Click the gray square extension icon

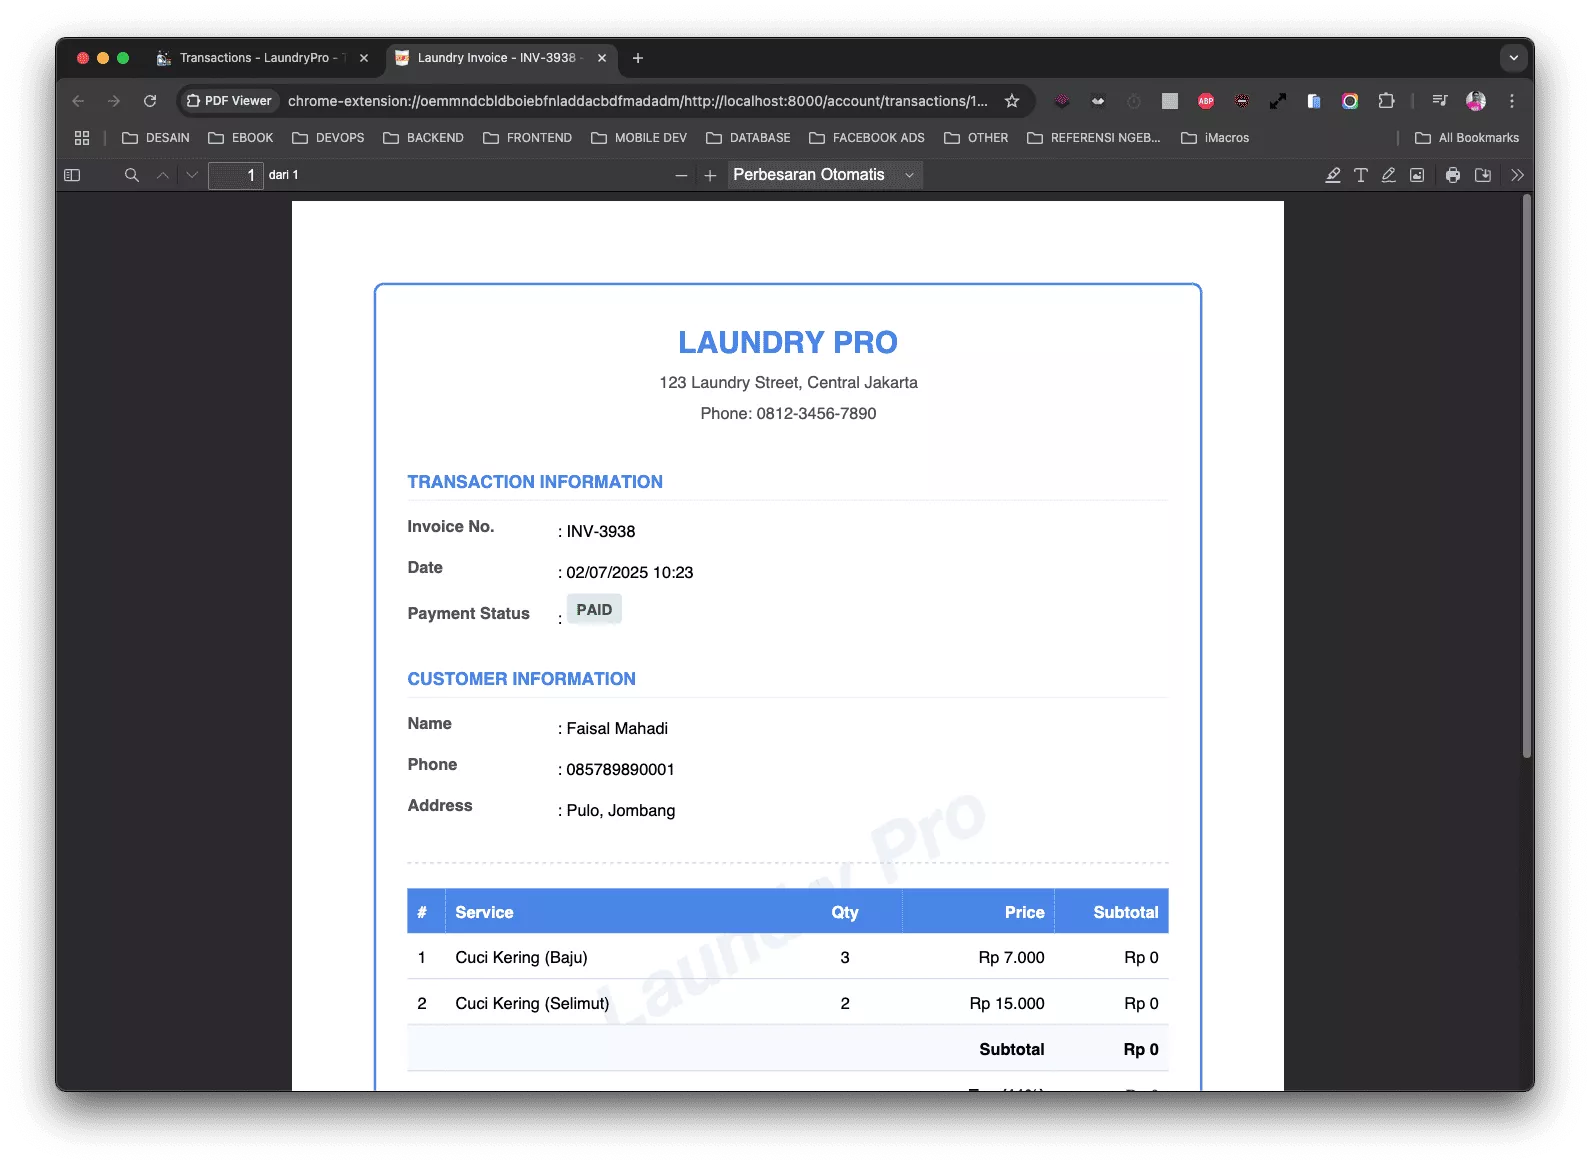point(1170,101)
